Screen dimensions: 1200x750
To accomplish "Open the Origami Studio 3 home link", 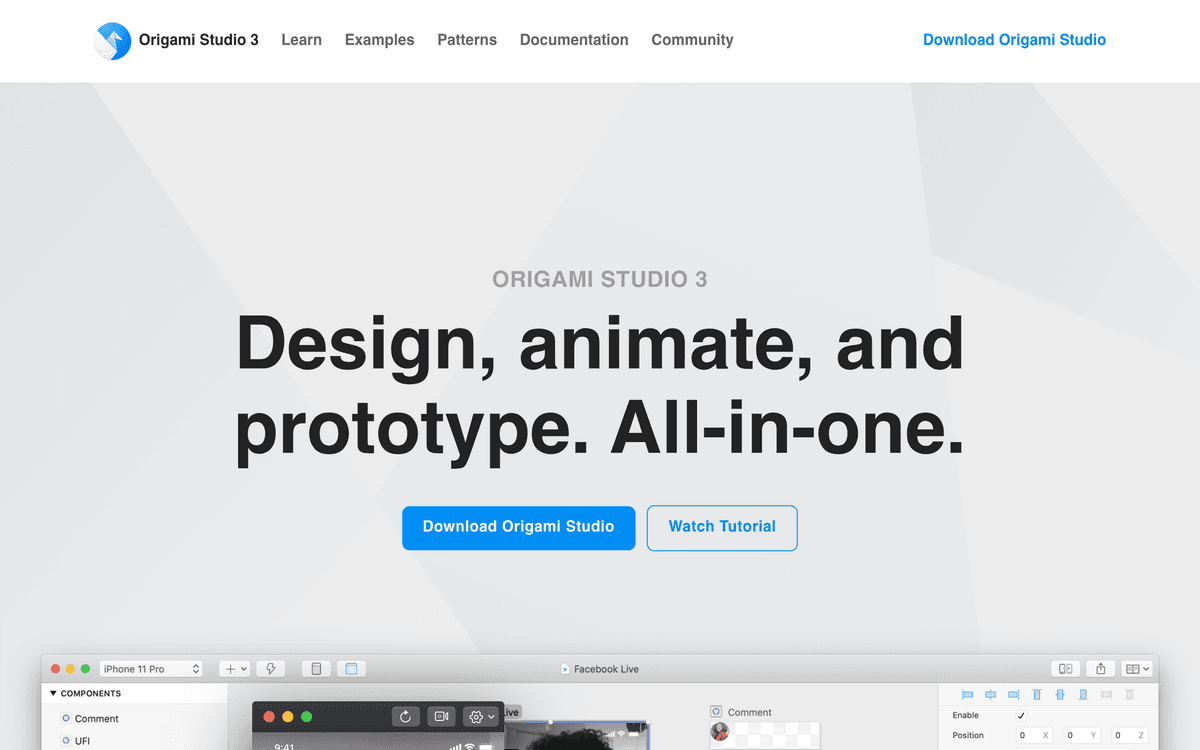I will pos(198,40).
